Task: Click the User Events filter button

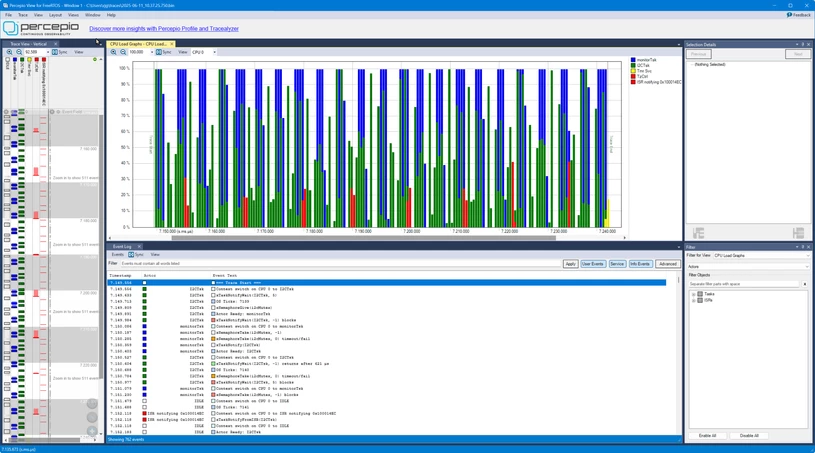Action: pos(593,264)
